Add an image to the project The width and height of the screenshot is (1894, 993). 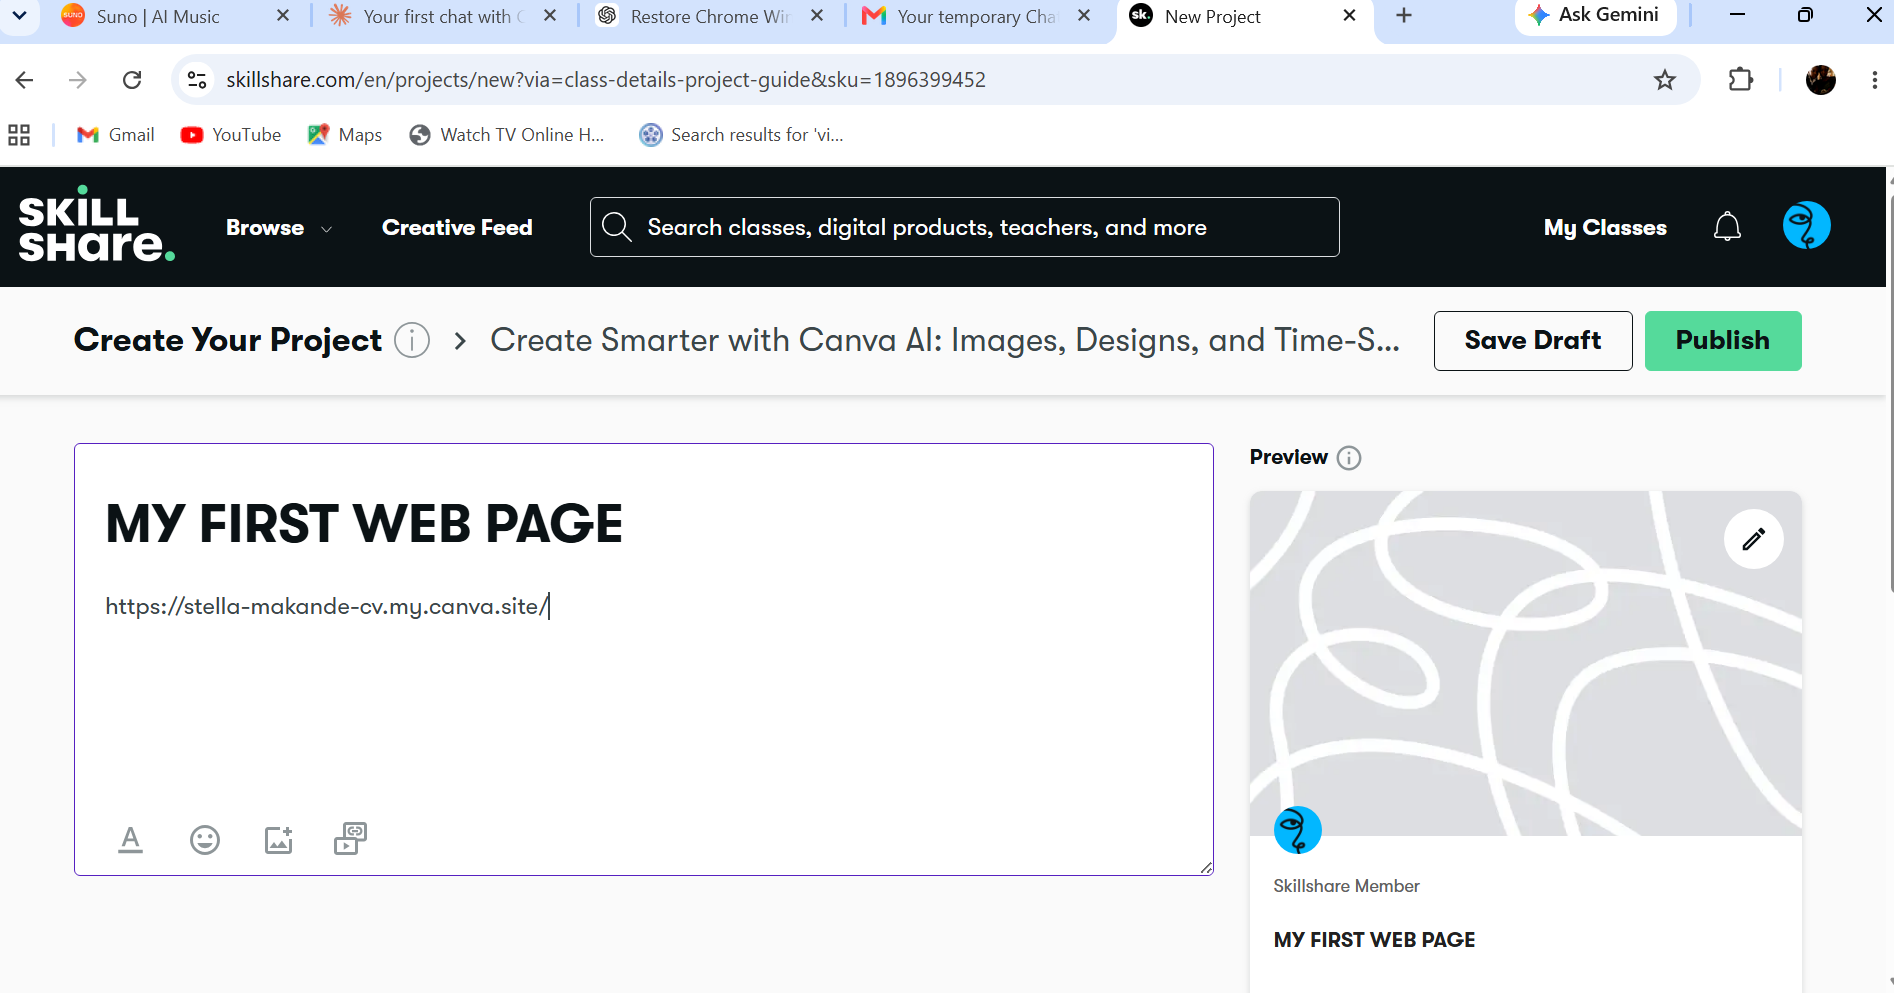click(278, 840)
